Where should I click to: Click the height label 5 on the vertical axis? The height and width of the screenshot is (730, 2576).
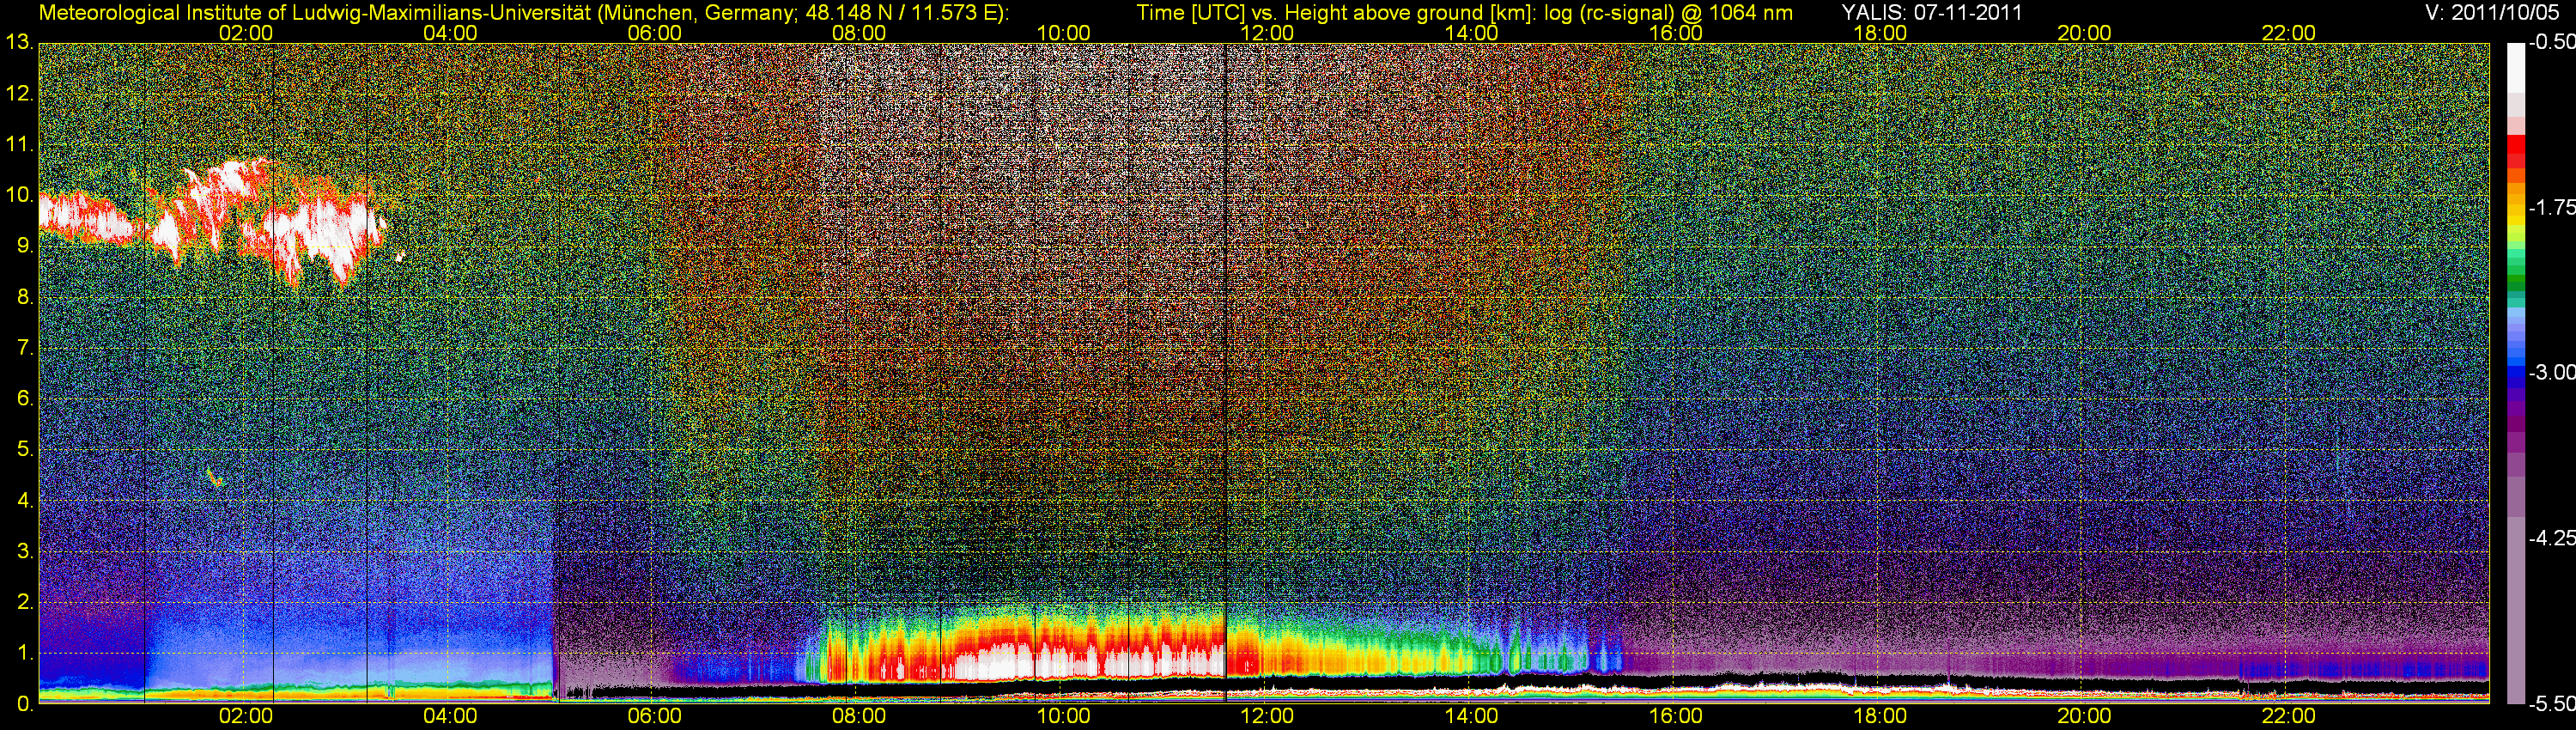tap(23, 450)
